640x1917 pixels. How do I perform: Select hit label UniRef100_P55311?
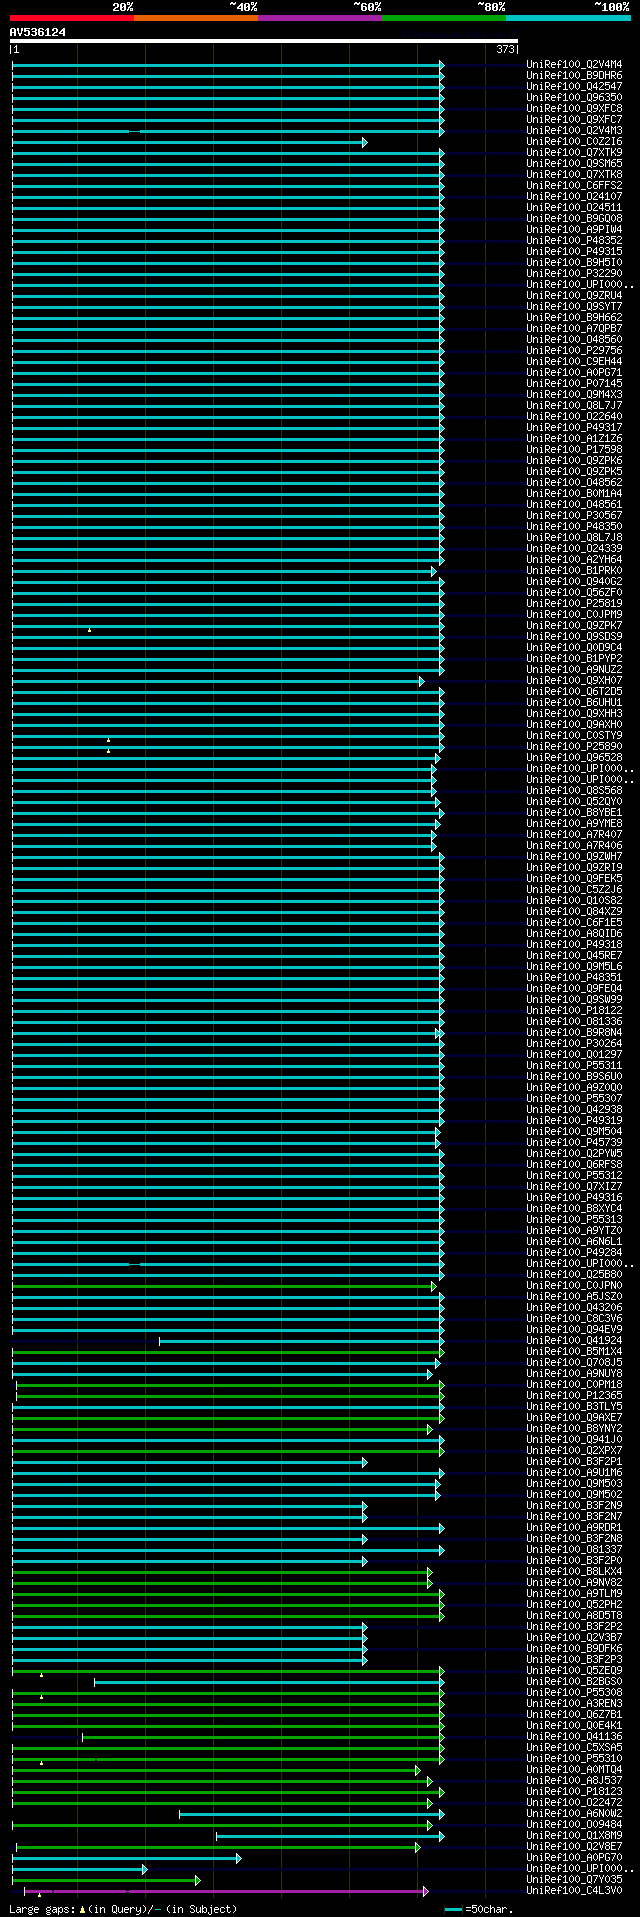pyautogui.click(x=575, y=1065)
